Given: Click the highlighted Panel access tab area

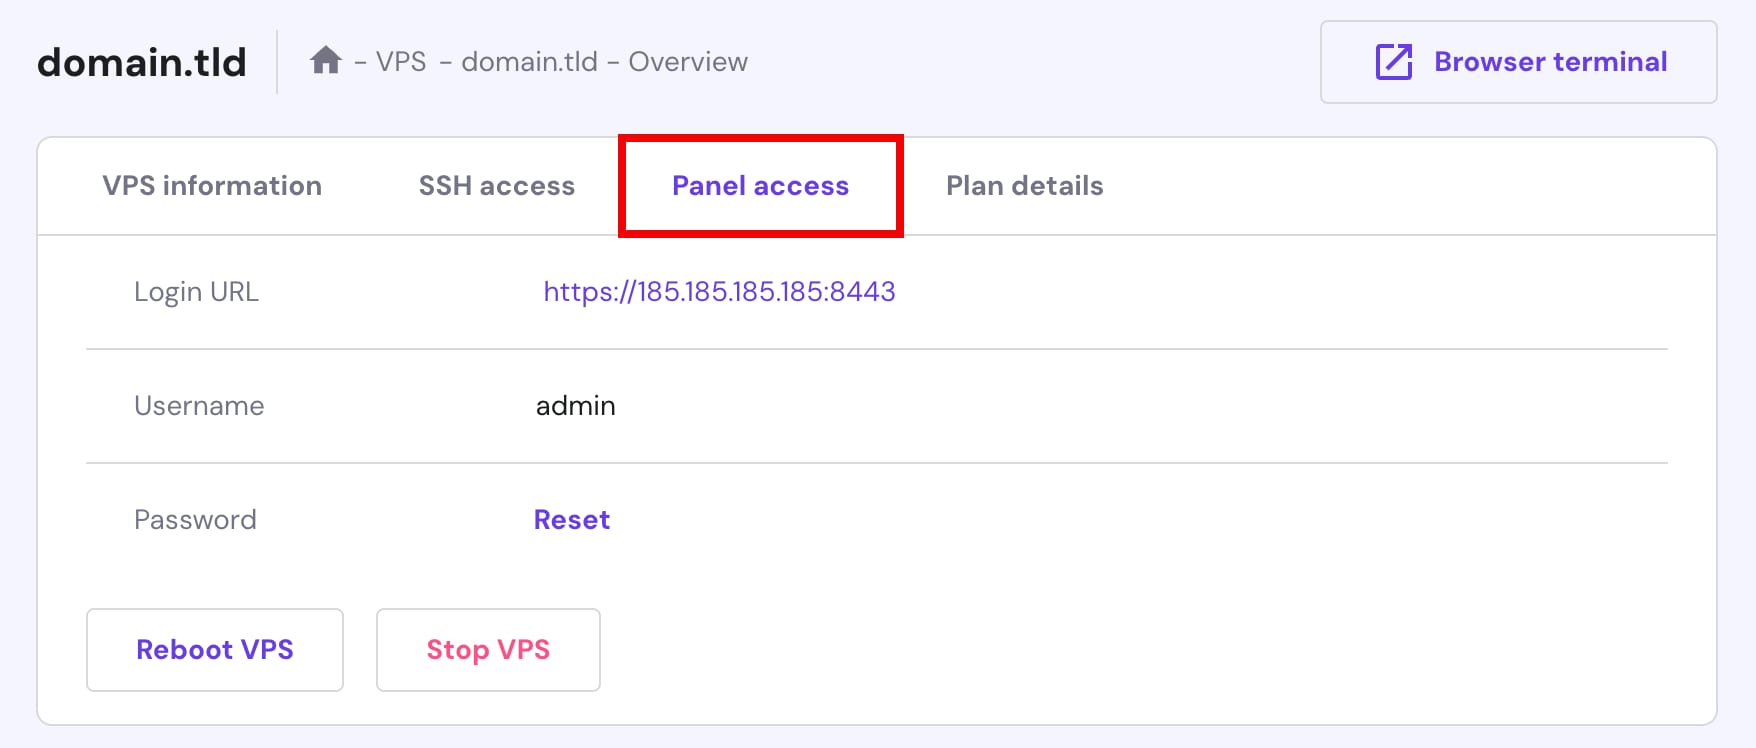Looking at the screenshot, I should (760, 185).
